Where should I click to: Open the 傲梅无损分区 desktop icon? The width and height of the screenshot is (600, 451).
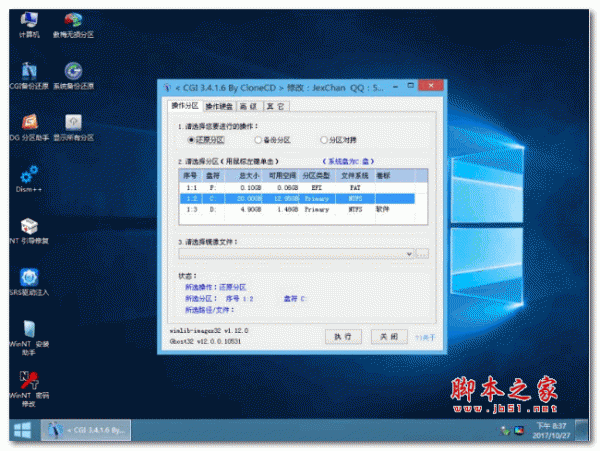pyautogui.click(x=73, y=25)
